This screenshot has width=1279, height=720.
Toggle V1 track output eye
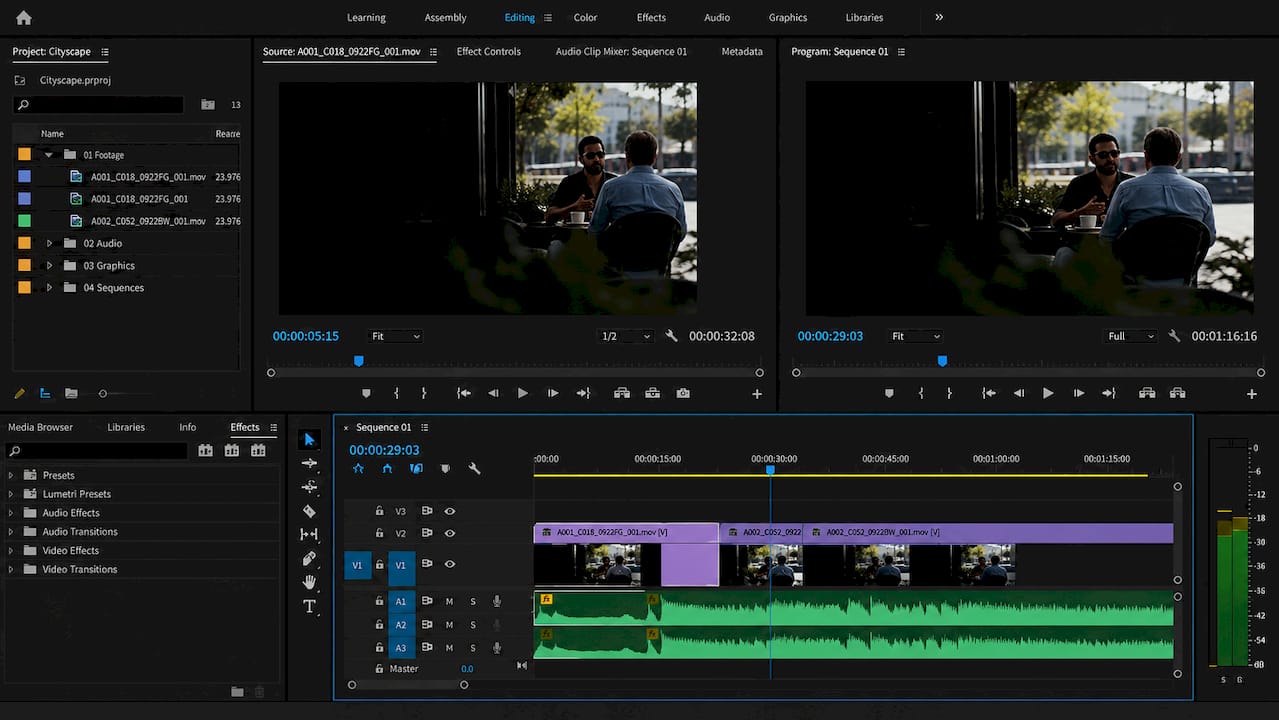[450, 564]
